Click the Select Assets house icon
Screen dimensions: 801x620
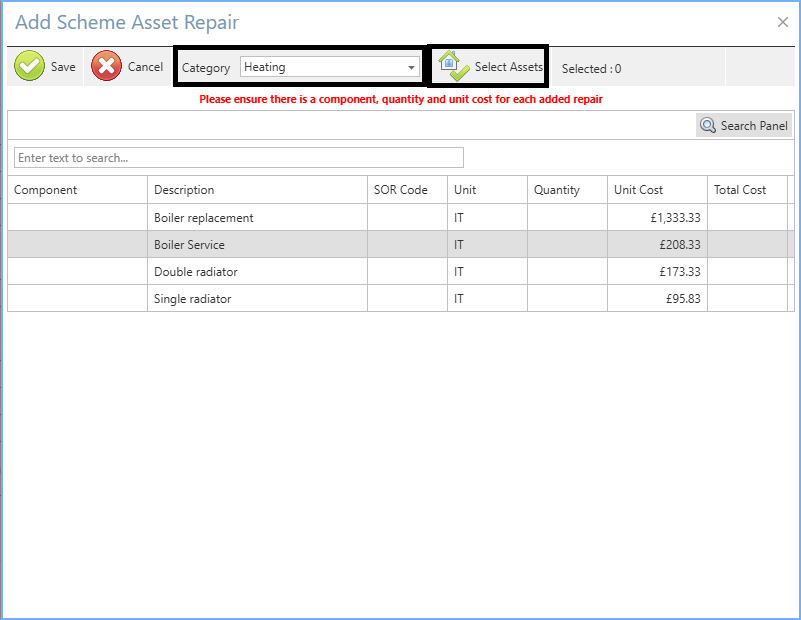click(x=454, y=67)
